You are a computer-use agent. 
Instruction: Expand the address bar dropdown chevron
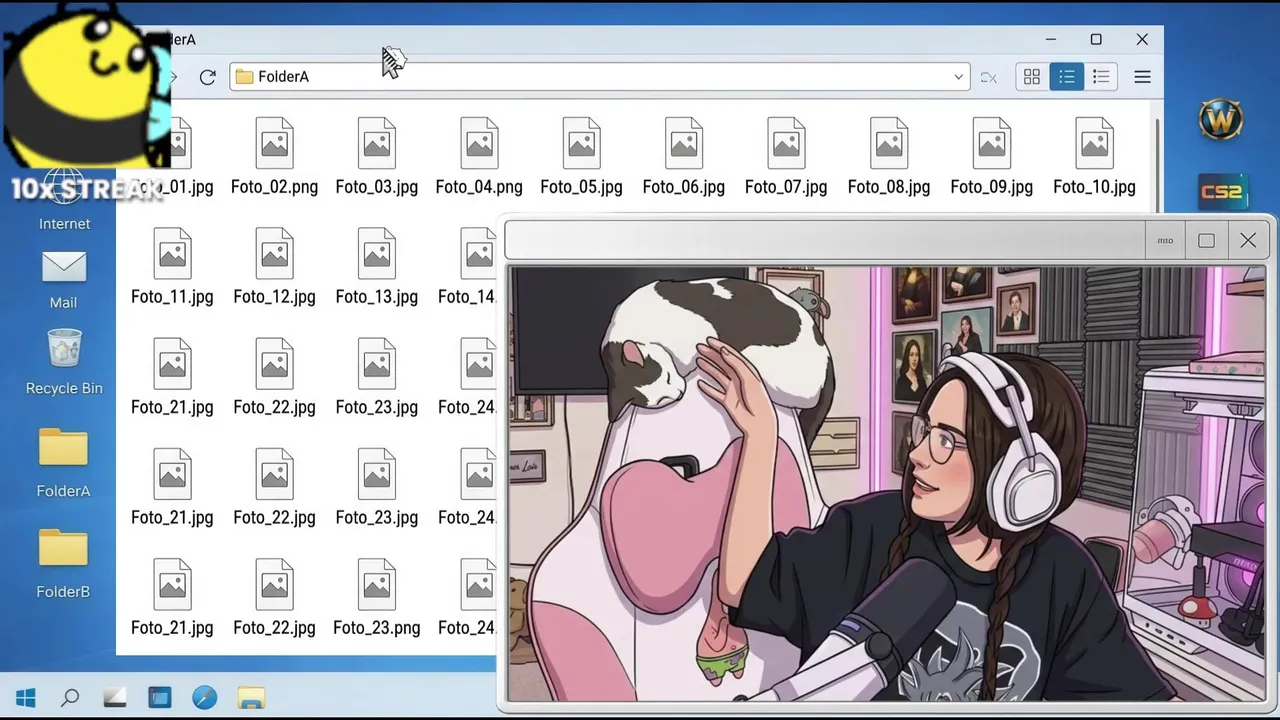[x=958, y=77]
